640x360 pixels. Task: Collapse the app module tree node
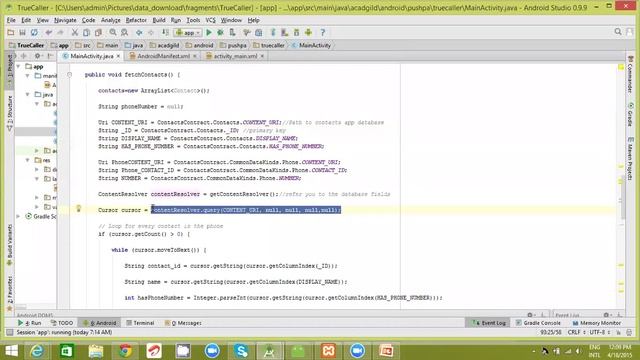point(18,66)
